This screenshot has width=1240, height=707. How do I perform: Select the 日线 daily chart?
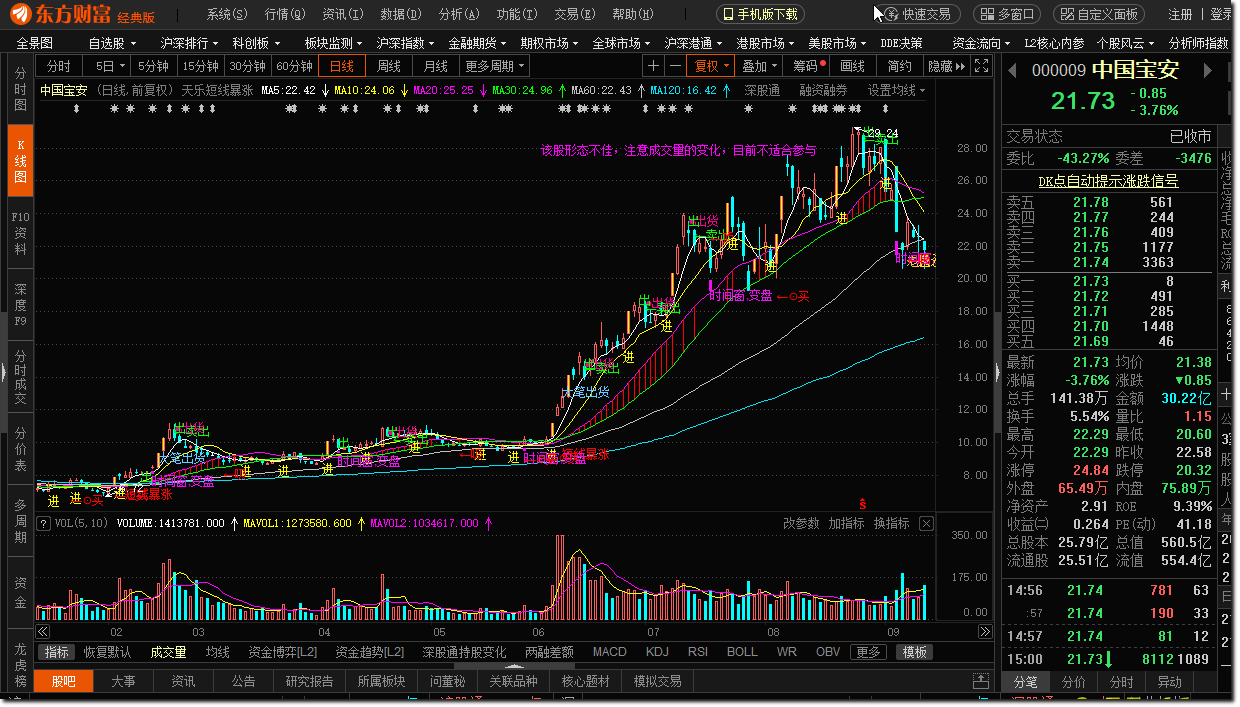(342, 66)
